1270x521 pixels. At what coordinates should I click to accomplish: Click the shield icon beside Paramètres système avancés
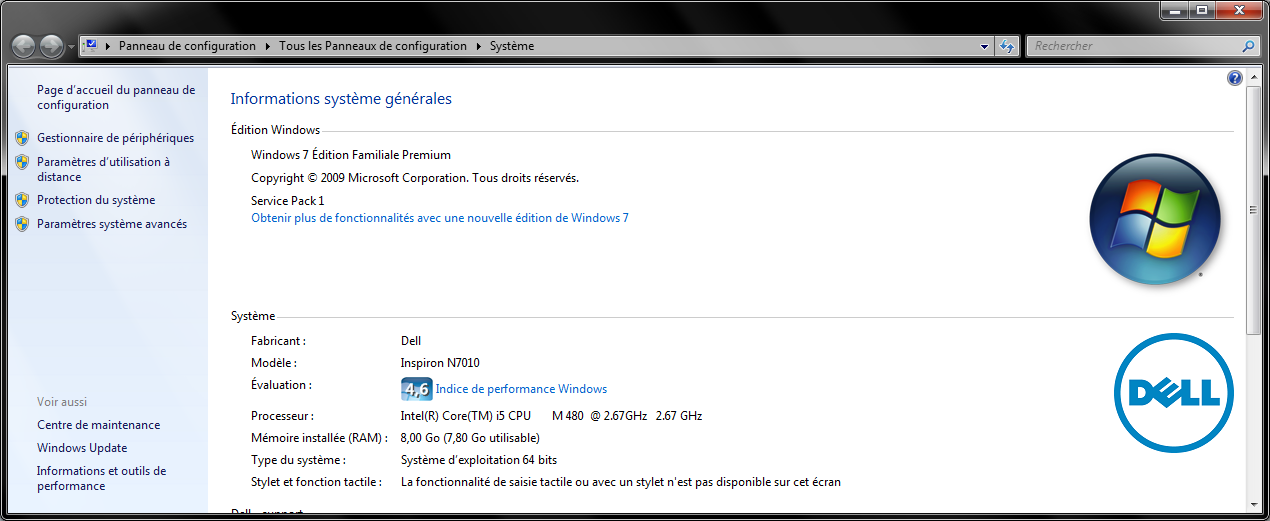tap(22, 224)
